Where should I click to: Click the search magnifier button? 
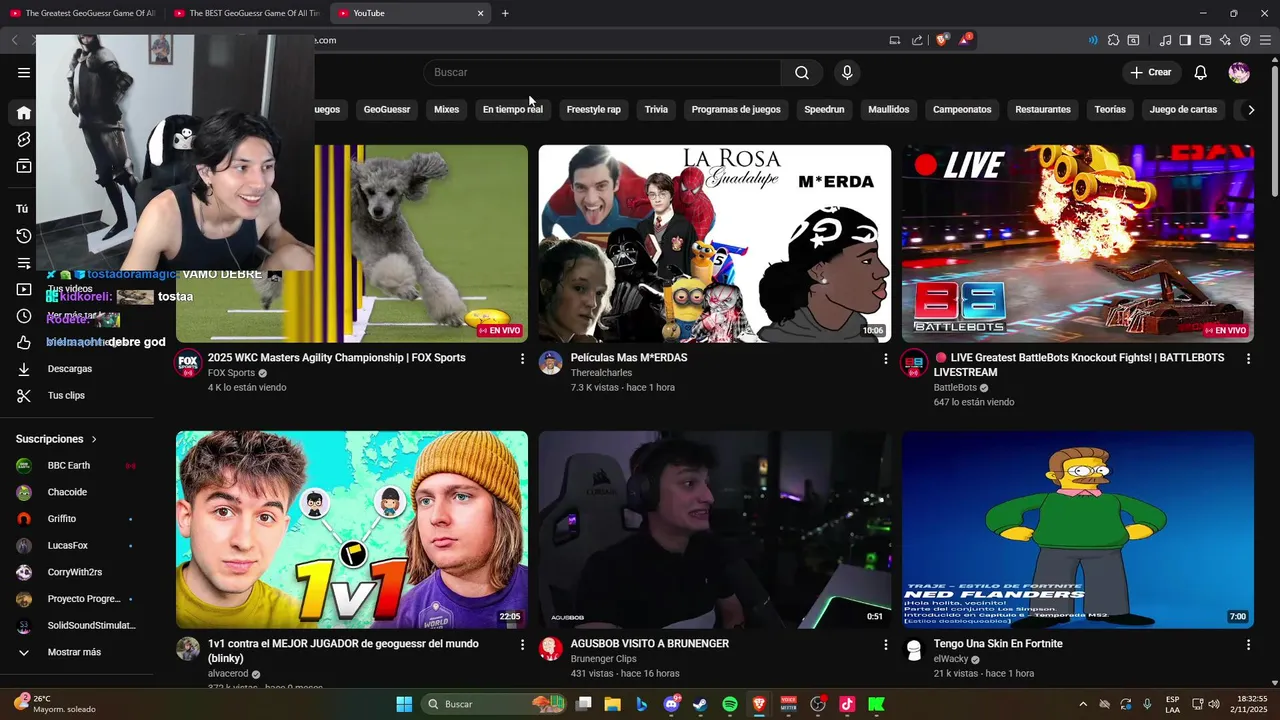click(x=802, y=72)
